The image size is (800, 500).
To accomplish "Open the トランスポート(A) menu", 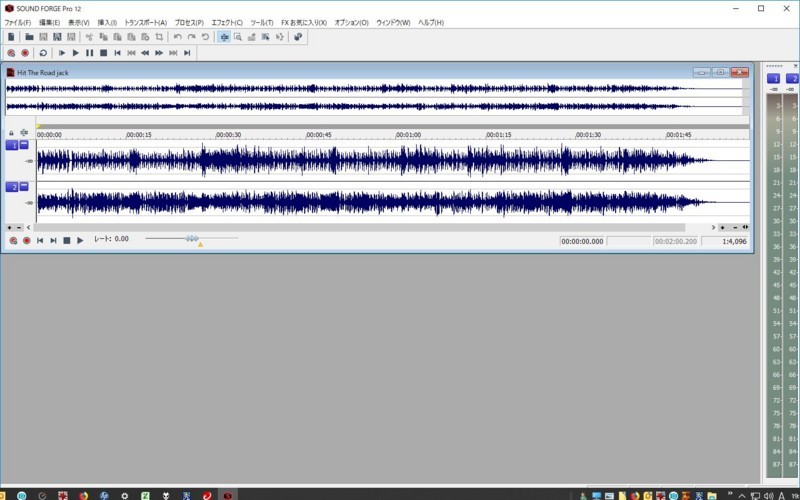I will [146, 22].
